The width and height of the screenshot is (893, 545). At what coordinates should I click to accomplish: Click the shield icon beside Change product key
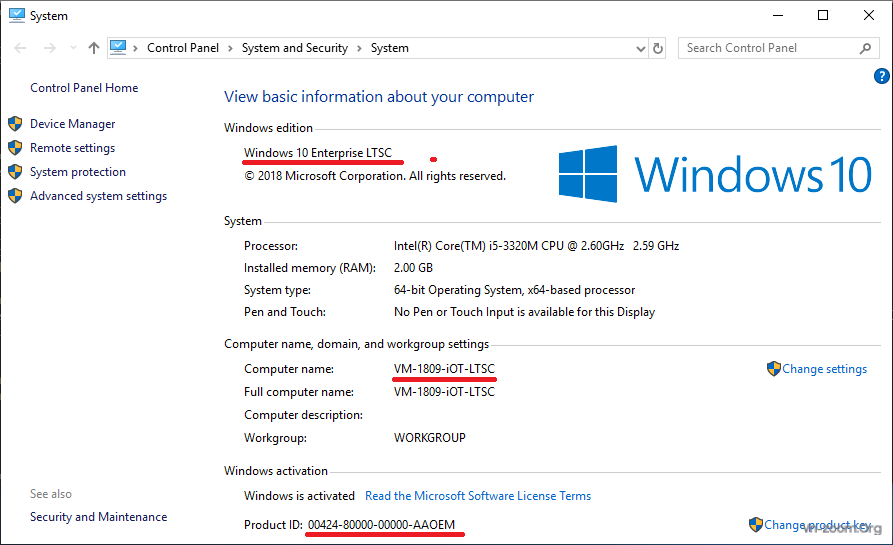point(756,524)
